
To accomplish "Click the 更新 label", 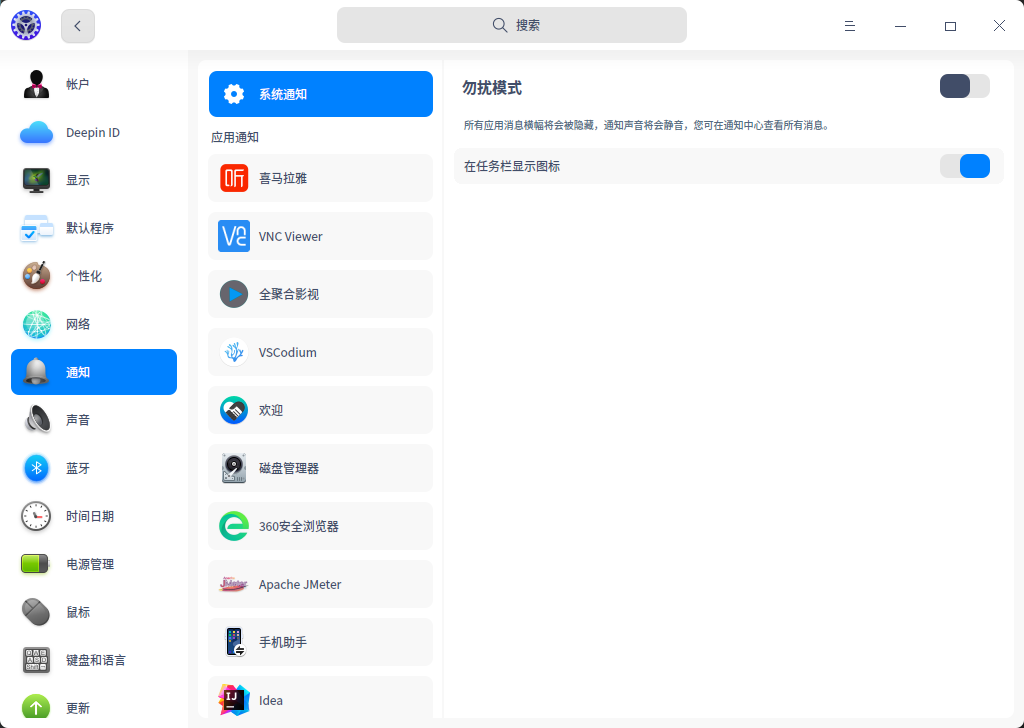I will [x=78, y=708].
